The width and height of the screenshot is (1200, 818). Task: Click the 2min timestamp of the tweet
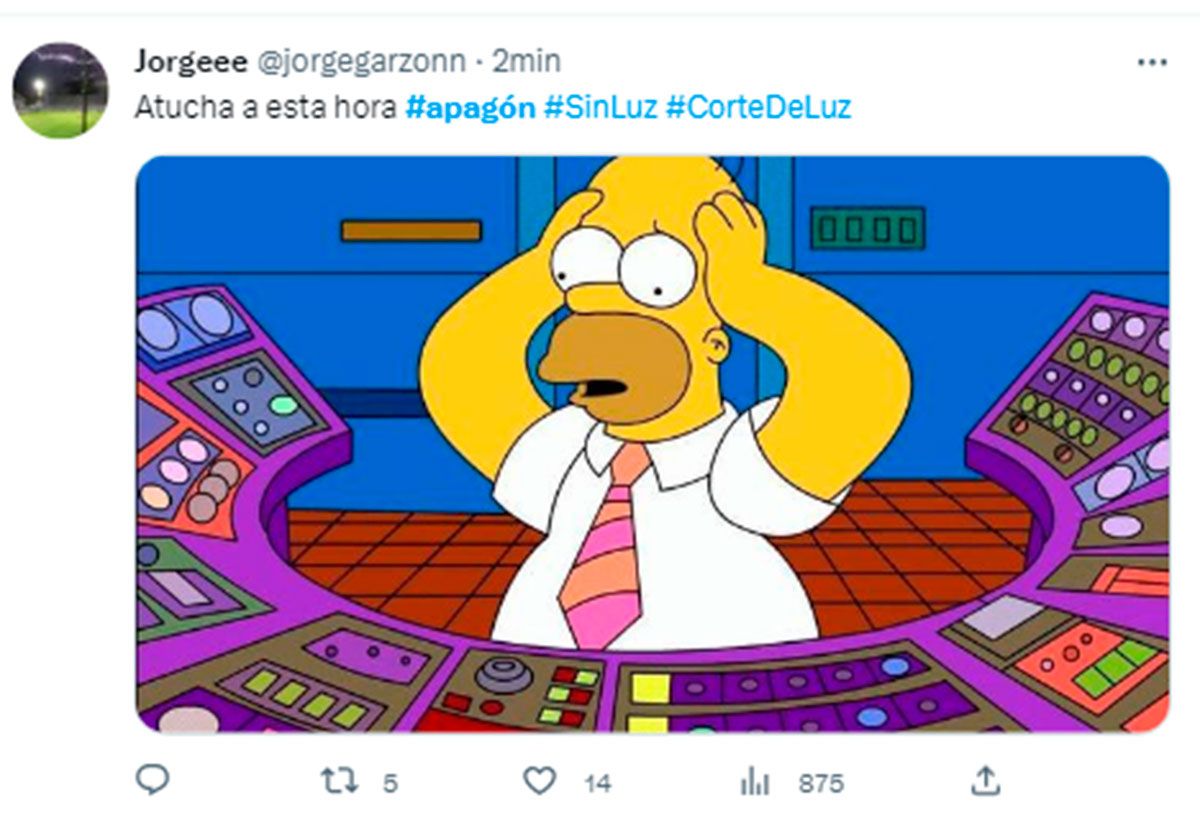click(526, 62)
